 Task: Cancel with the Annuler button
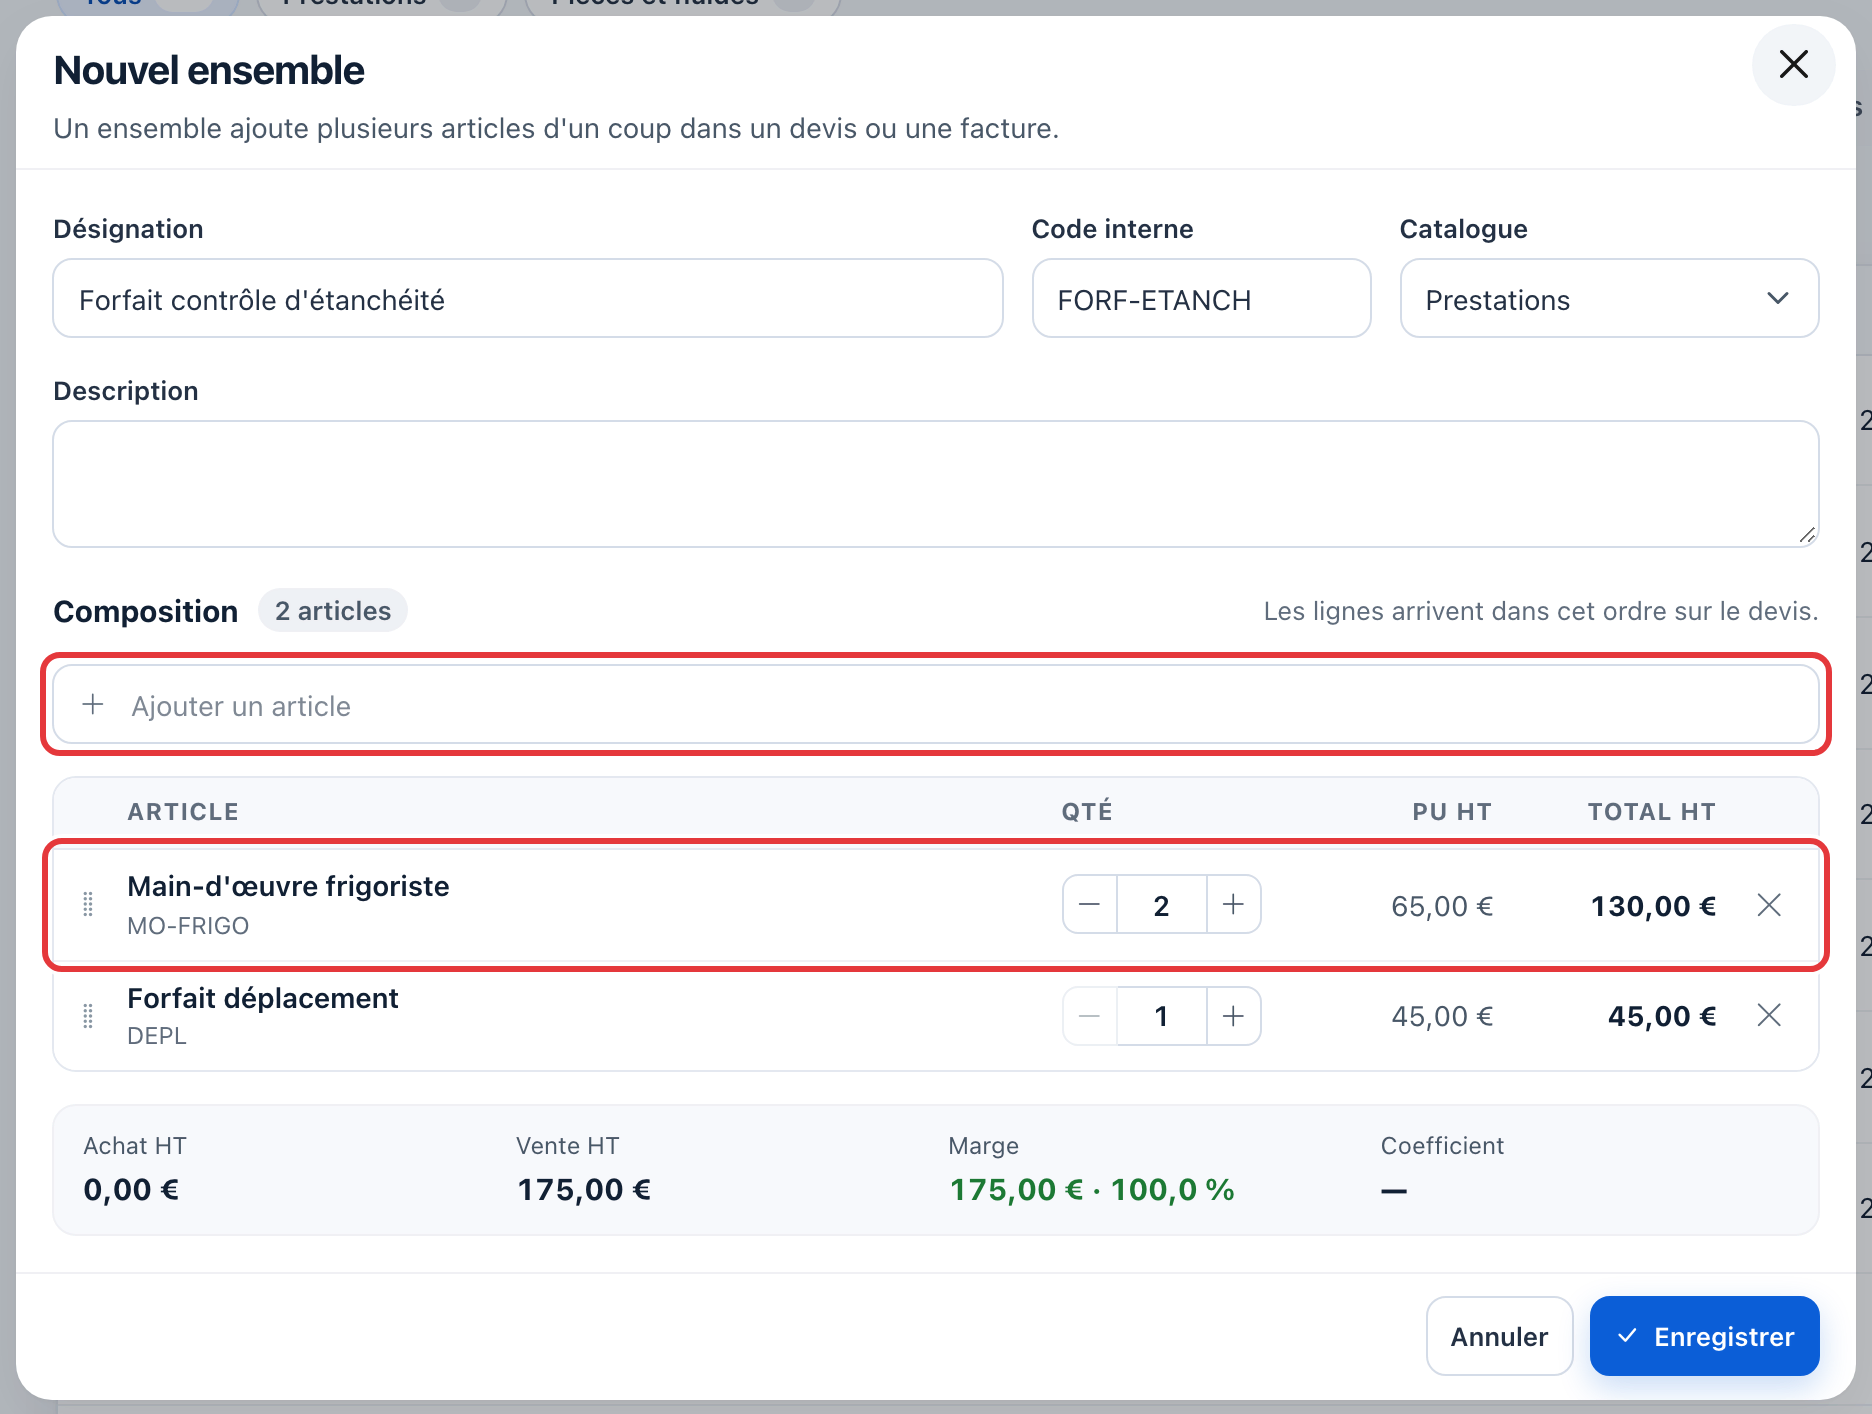coord(1499,1336)
